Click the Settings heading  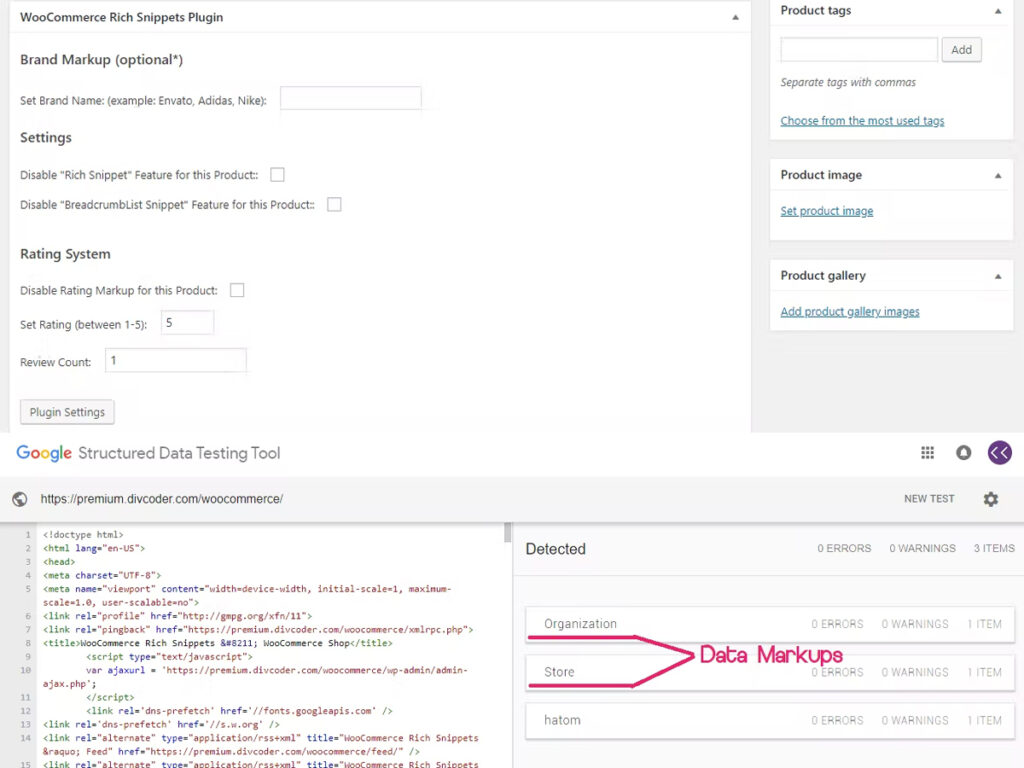[46, 138]
